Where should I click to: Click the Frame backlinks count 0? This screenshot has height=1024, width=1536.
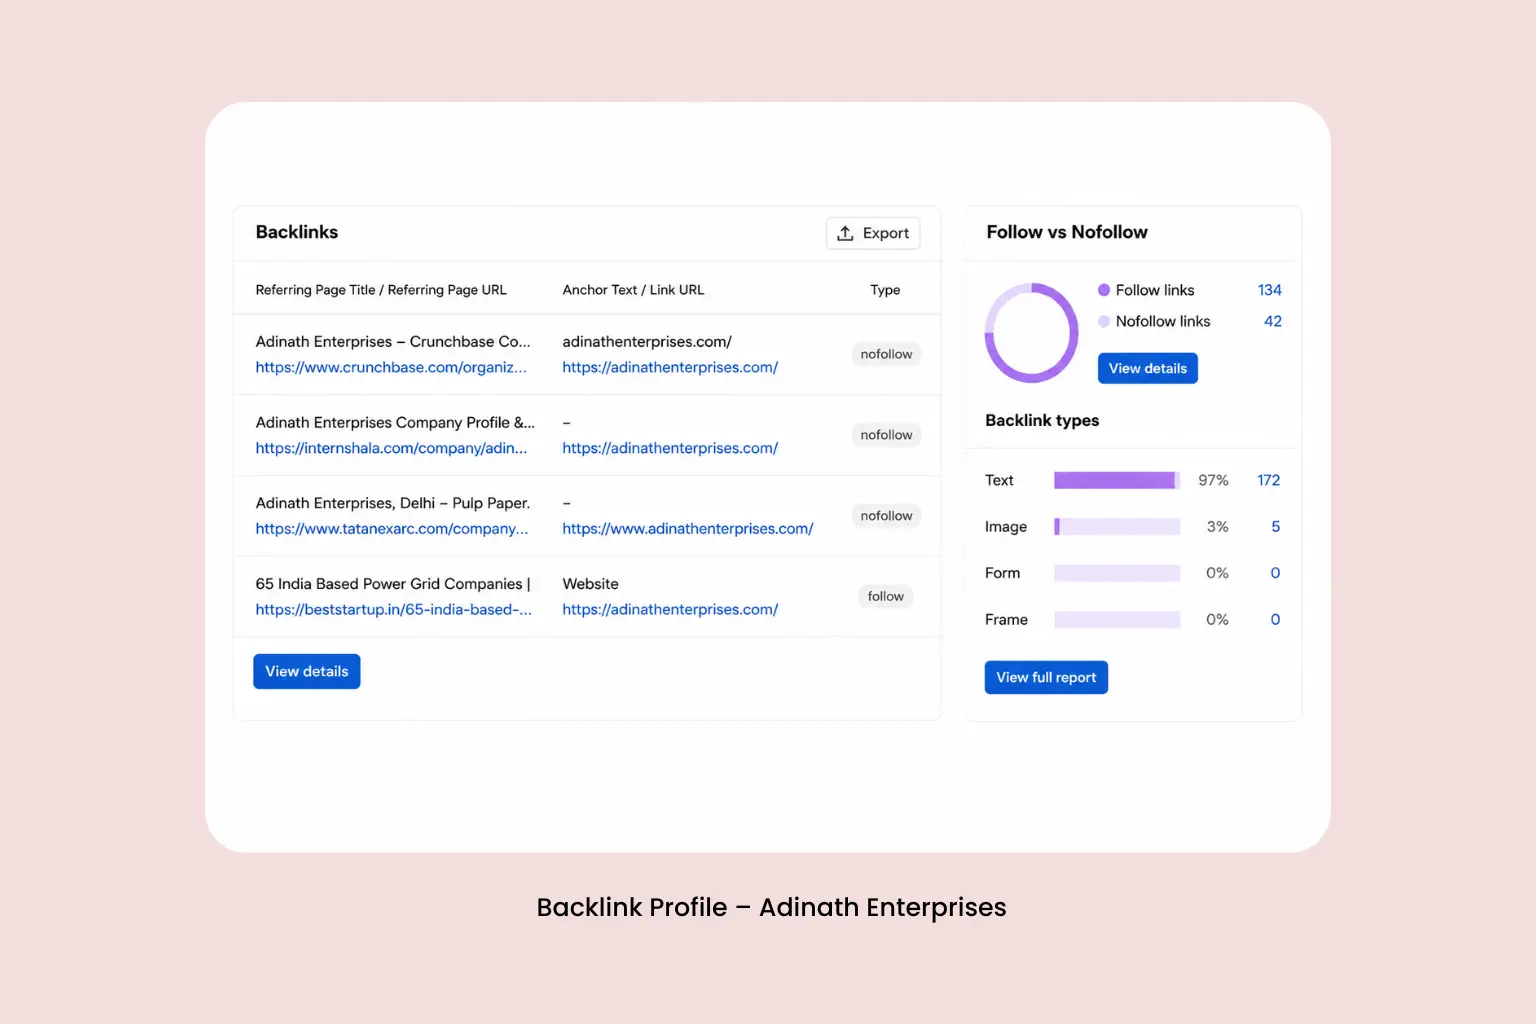point(1275,620)
